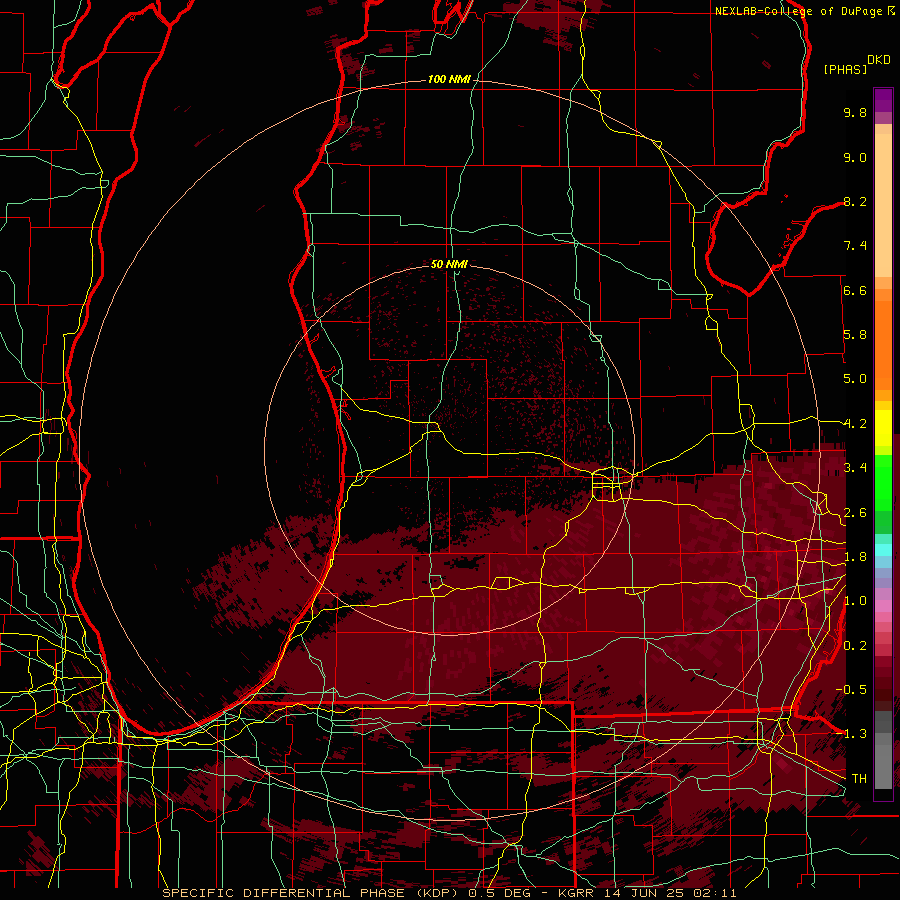Screen dimensions: 900x900
Task: Click the DKD legend header
Action: point(879,60)
